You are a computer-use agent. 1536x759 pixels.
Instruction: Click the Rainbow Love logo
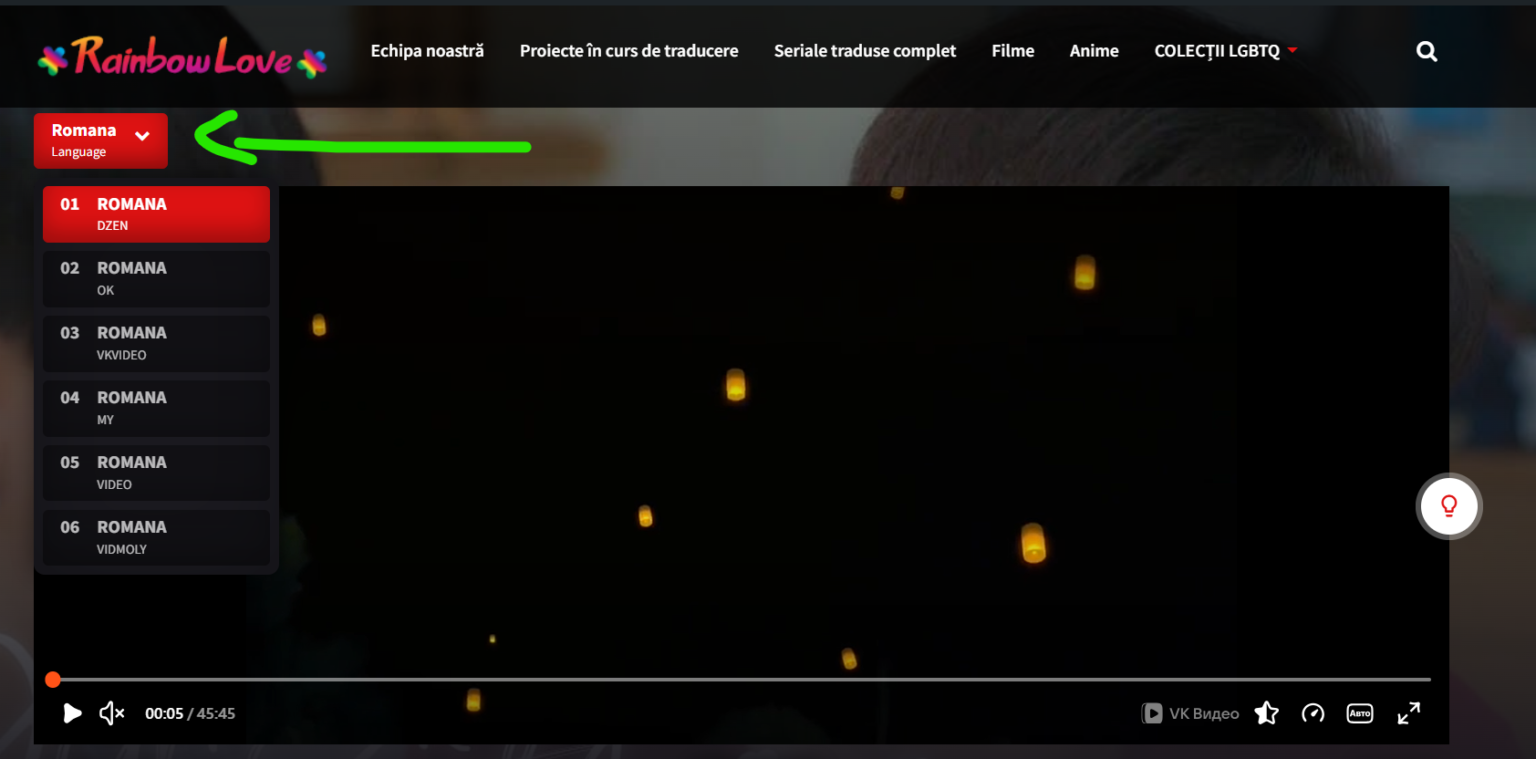pyautogui.click(x=182, y=57)
